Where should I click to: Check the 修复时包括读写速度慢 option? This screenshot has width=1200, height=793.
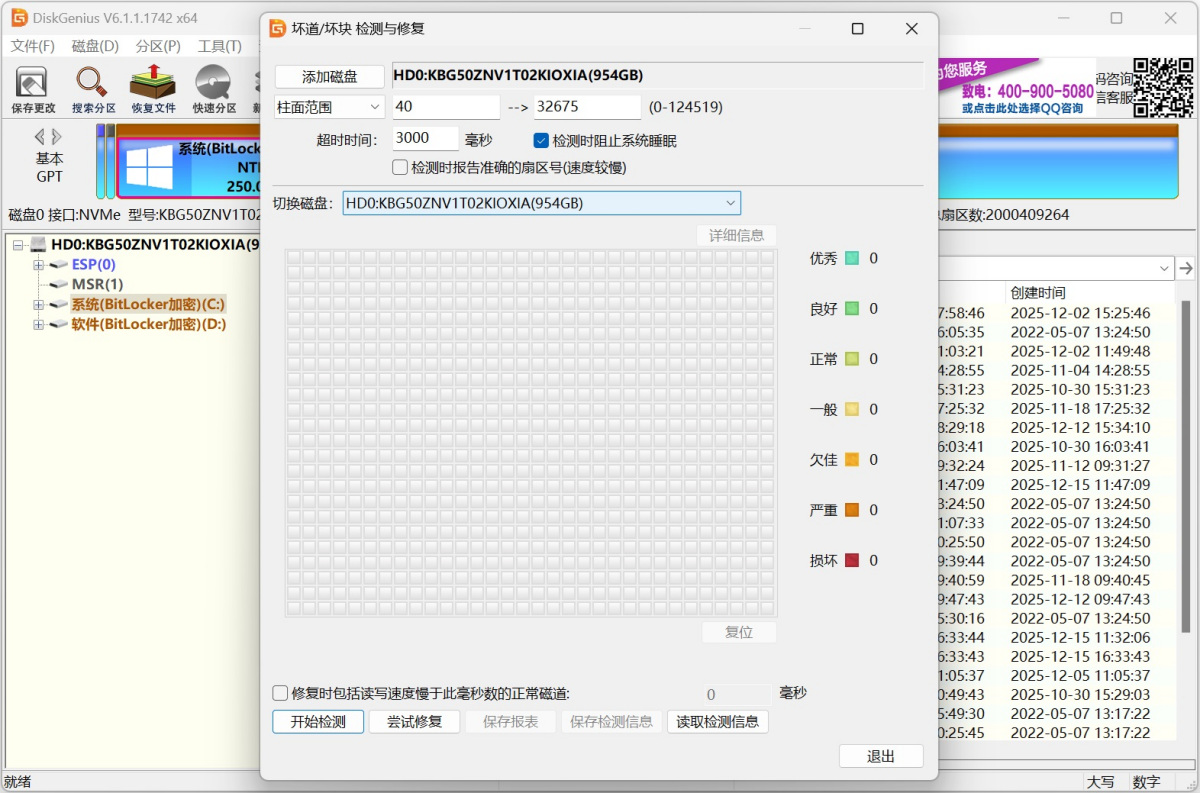pyautogui.click(x=281, y=693)
